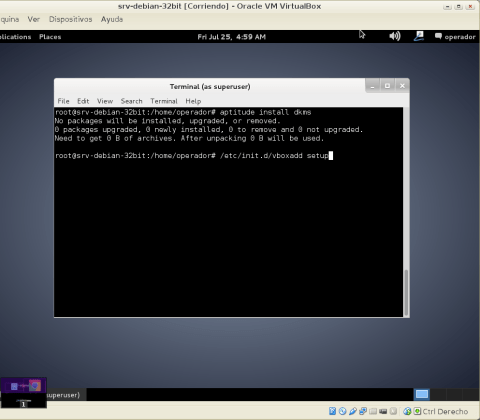
Task: Open VirtualBox Ayuda menu
Action: [x=112, y=19]
